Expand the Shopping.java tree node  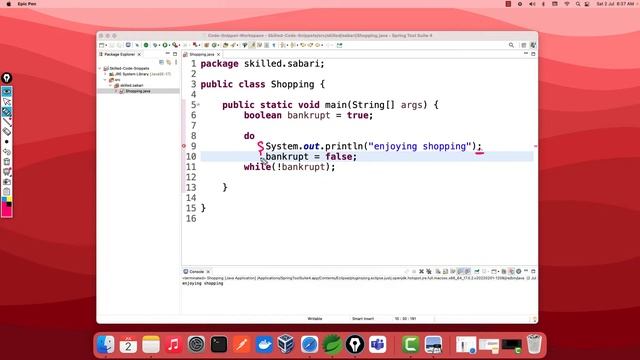[x=116, y=91]
